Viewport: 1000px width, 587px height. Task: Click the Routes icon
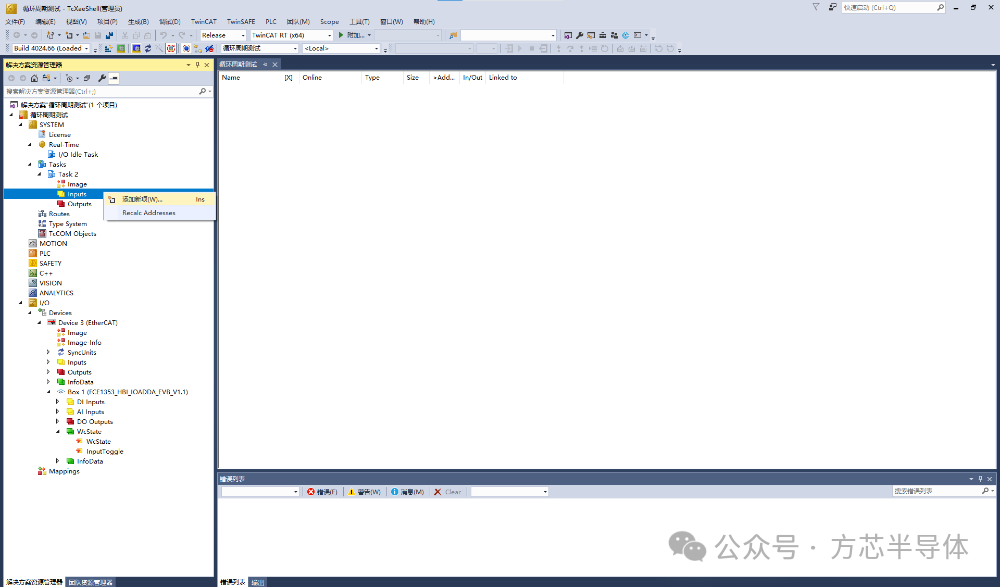[x=42, y=214]
